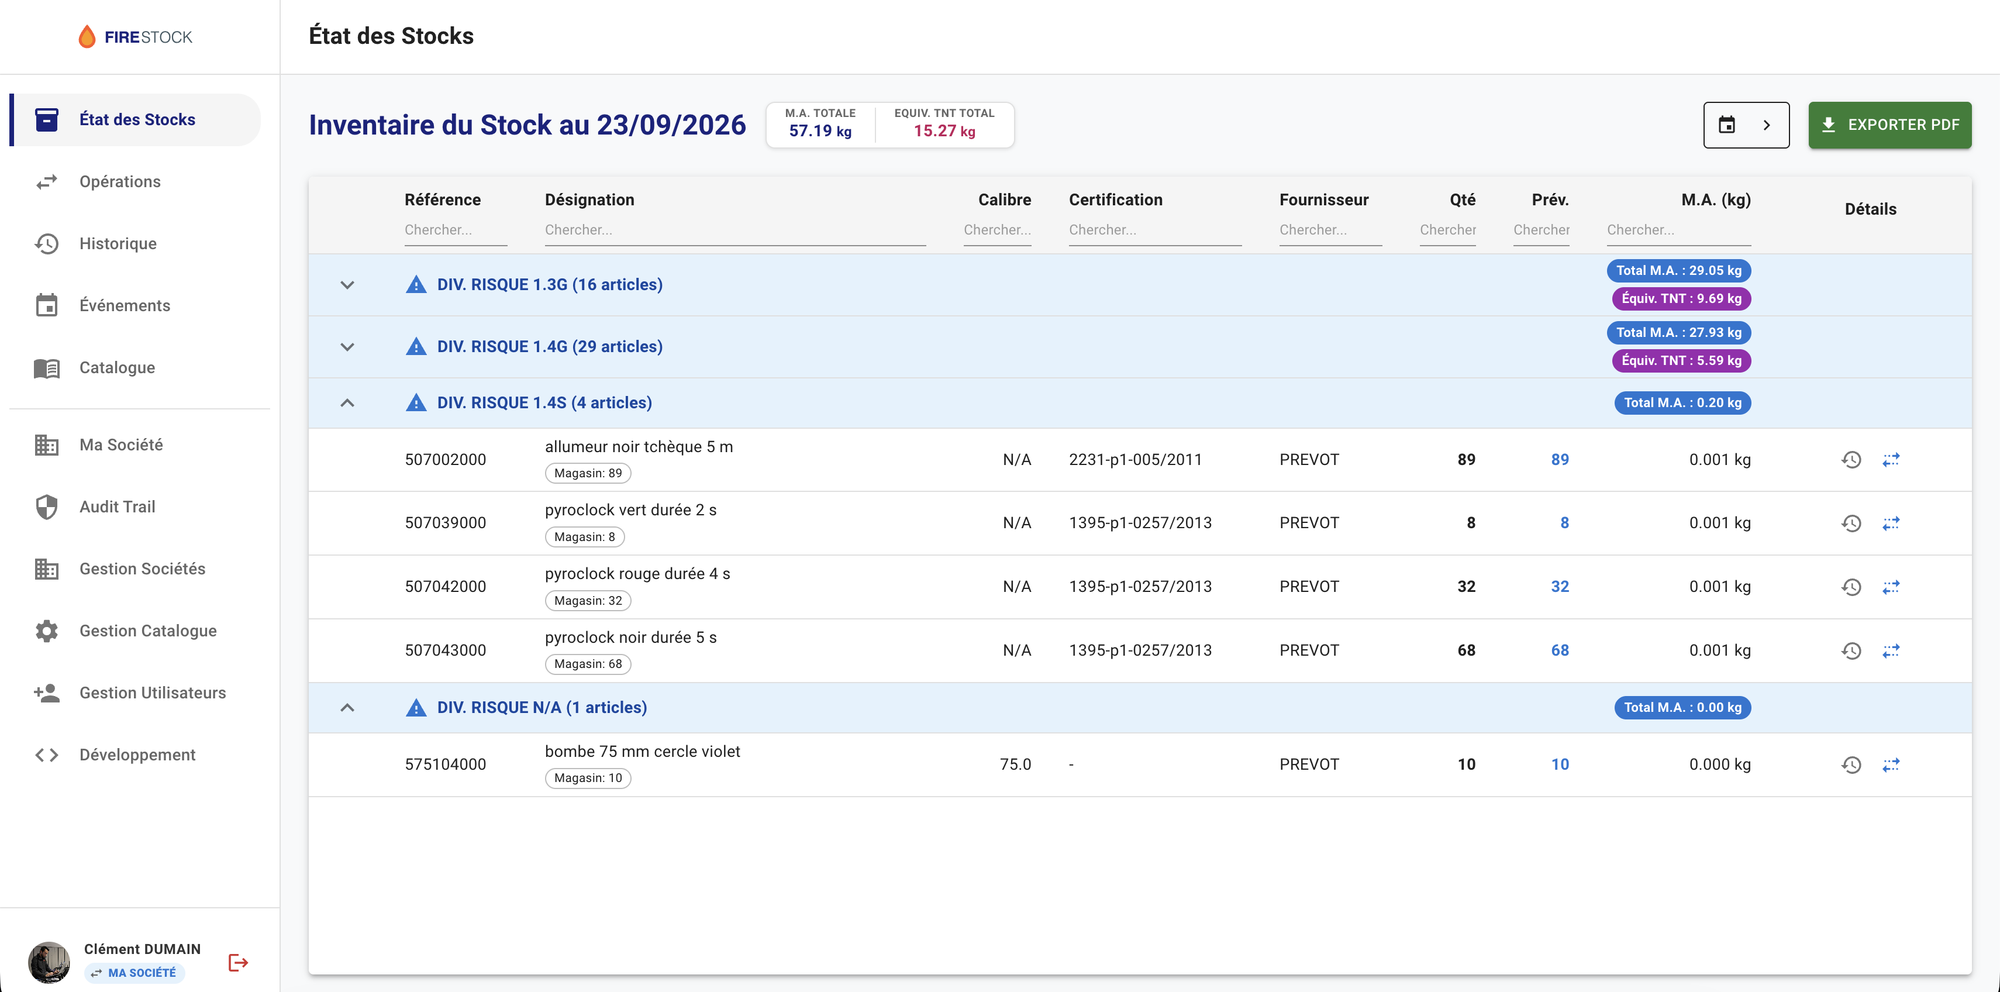The width and height of the screenshot is (2000, 992).
Task: Click transfer arrows icon for bombe 75 mm
Action: [x=1891, y=765]
